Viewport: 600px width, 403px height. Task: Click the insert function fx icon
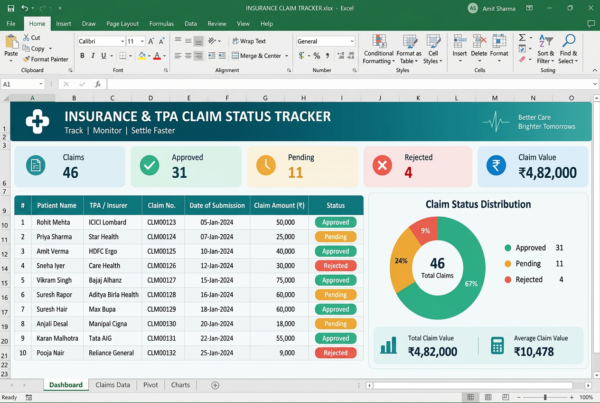tap(98, 84)
